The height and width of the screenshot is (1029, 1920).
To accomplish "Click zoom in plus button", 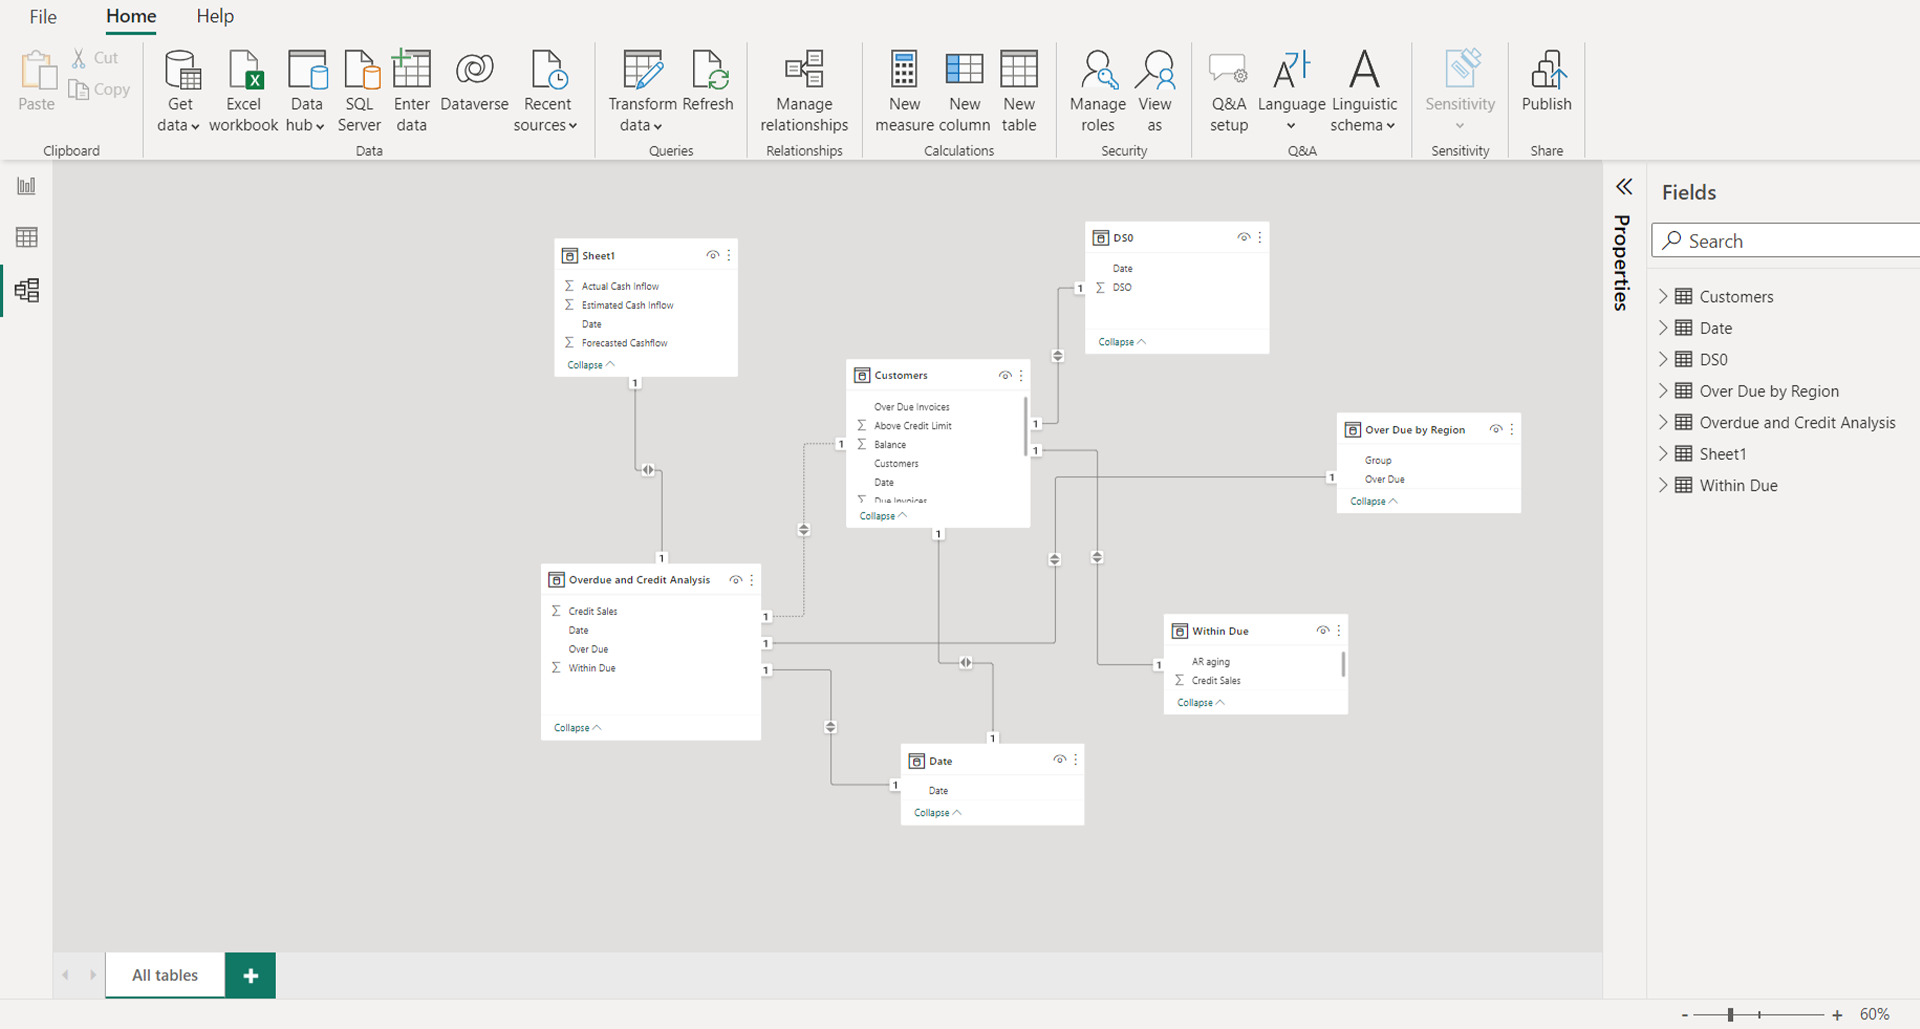I will point(1837,1015).
